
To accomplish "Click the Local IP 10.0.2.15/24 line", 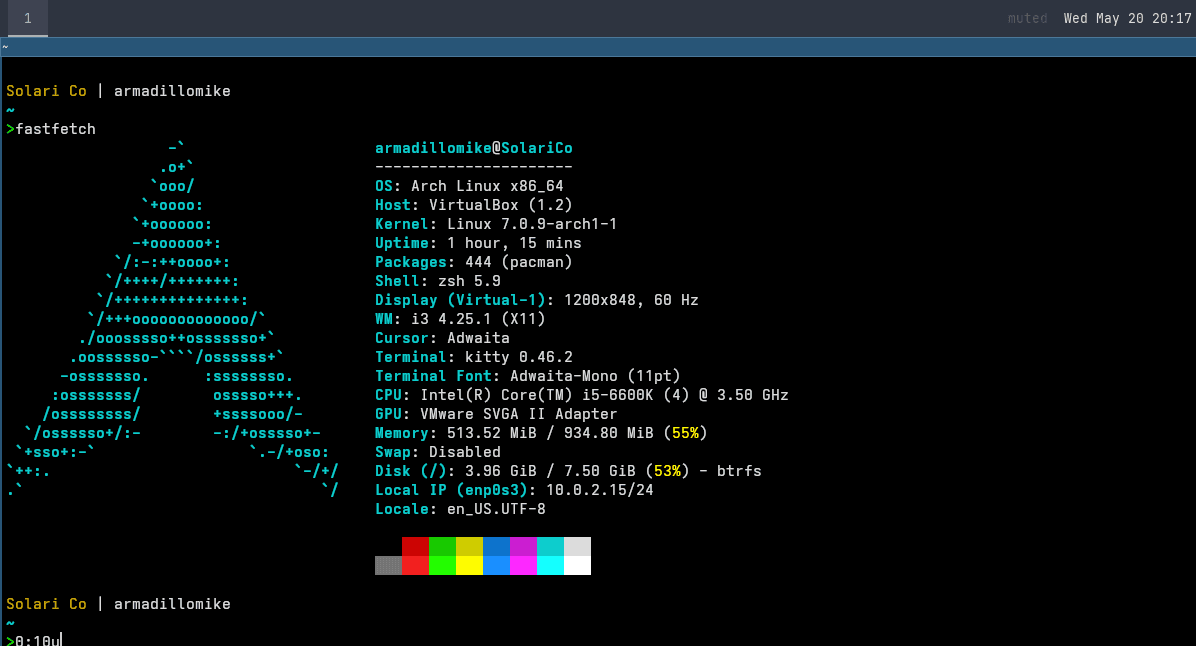I will tap(514, 490).
